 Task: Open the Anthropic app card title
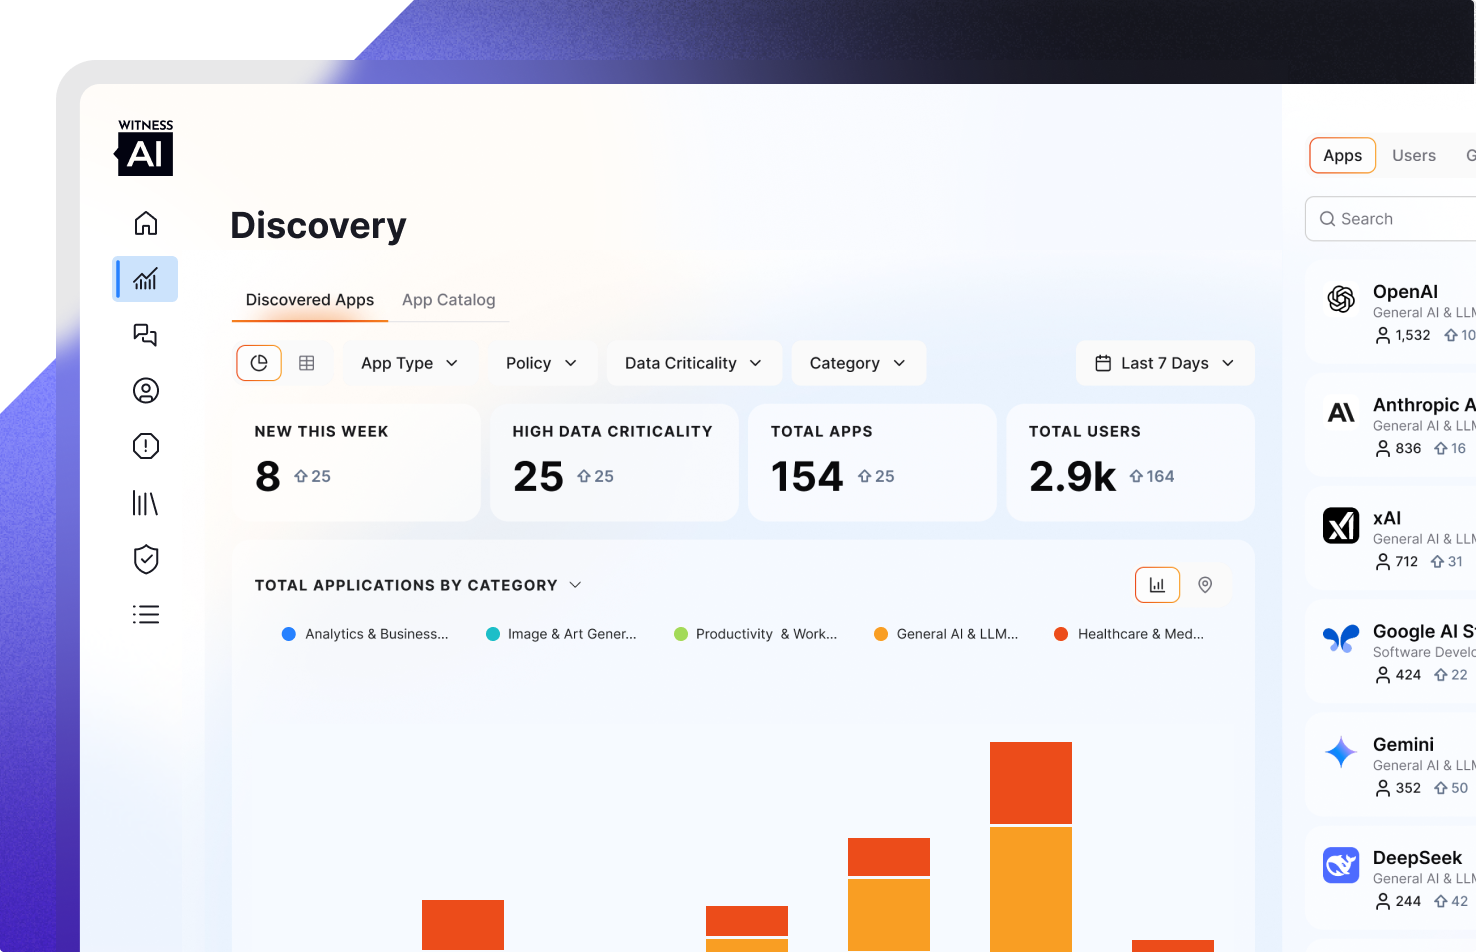pos(1424,405)
